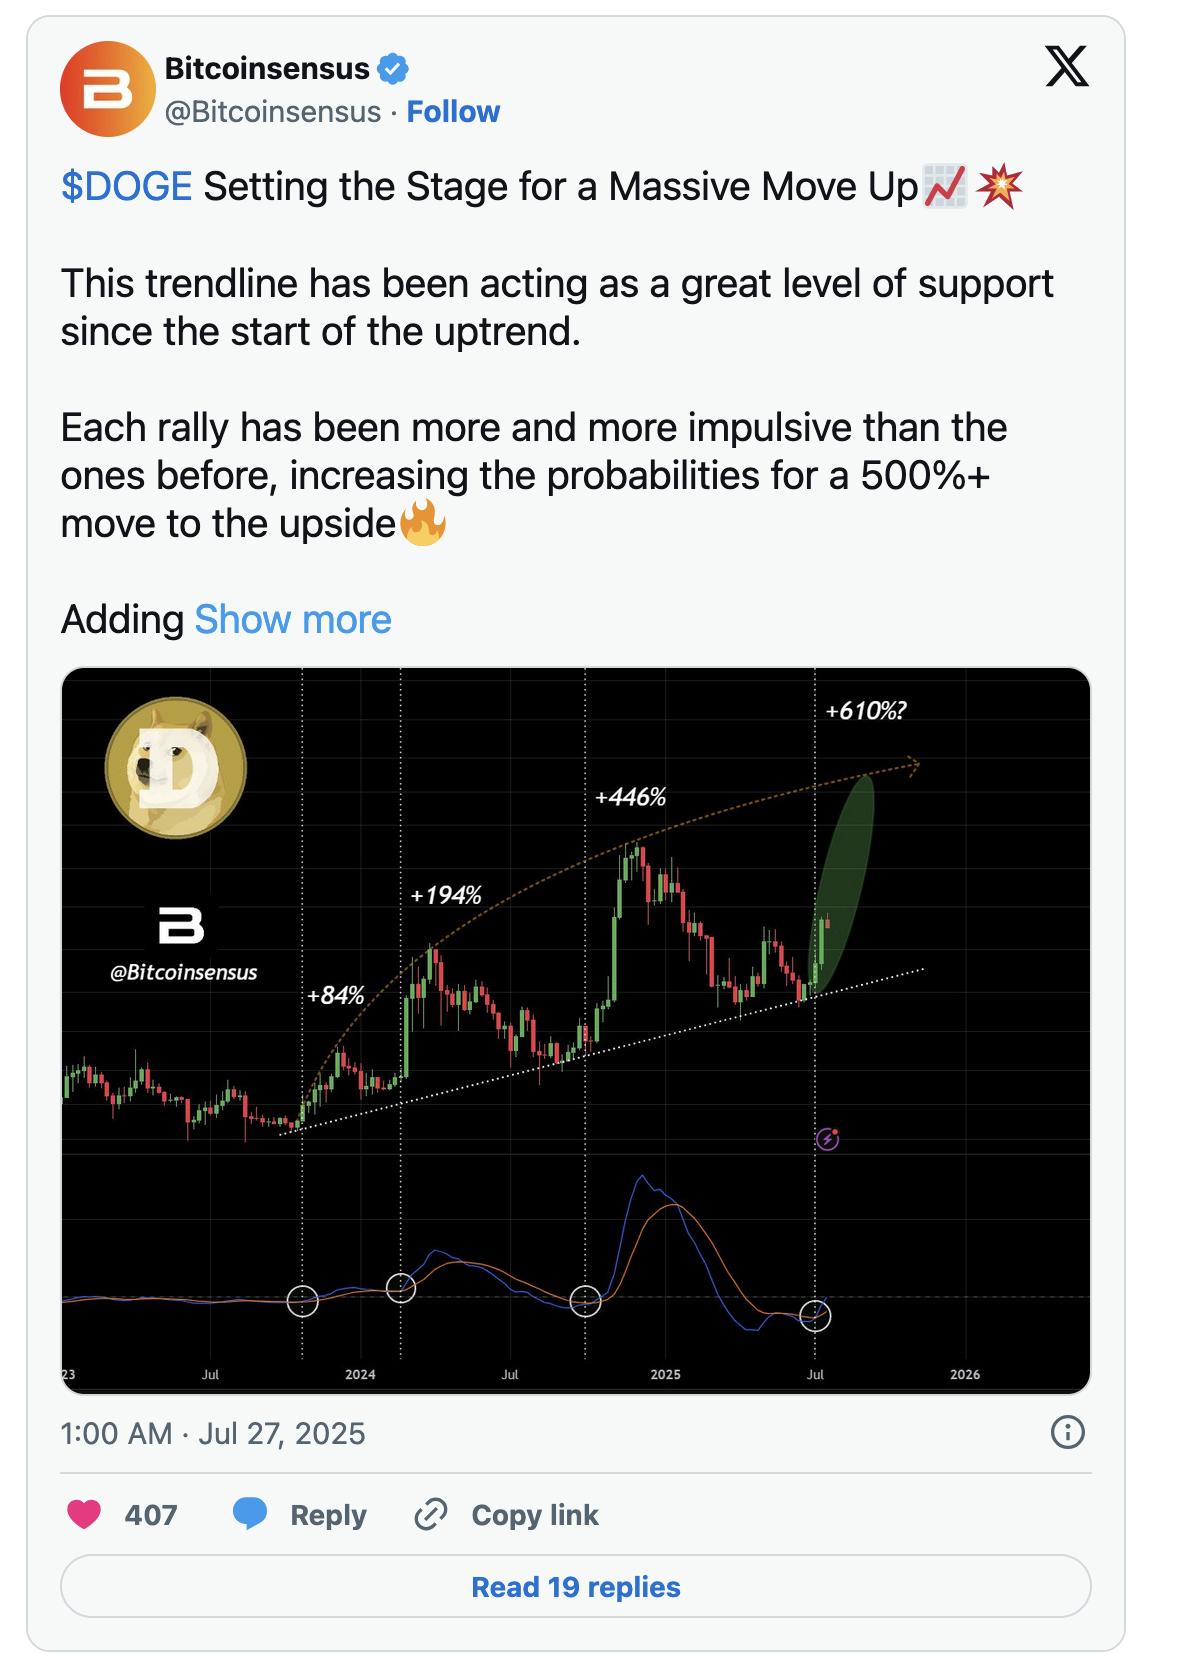Image resolution: width=1188 pixels, height=1670 pixels.
Task: Click the copy link chain icon
Action: pos(431,1514)
